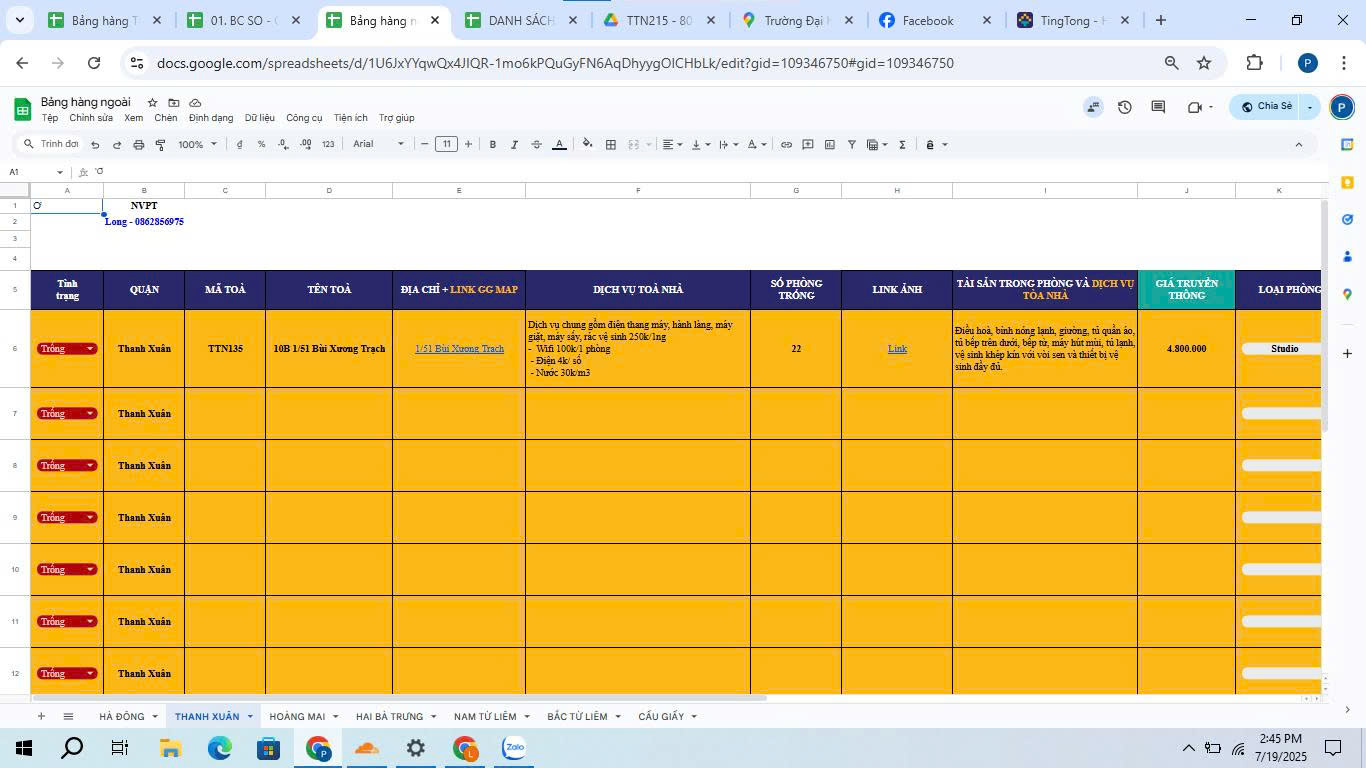The height and width of the screenshot is (768, 1366).
Task: Open the zoom 100% dropdown
Action: (197, 145)
